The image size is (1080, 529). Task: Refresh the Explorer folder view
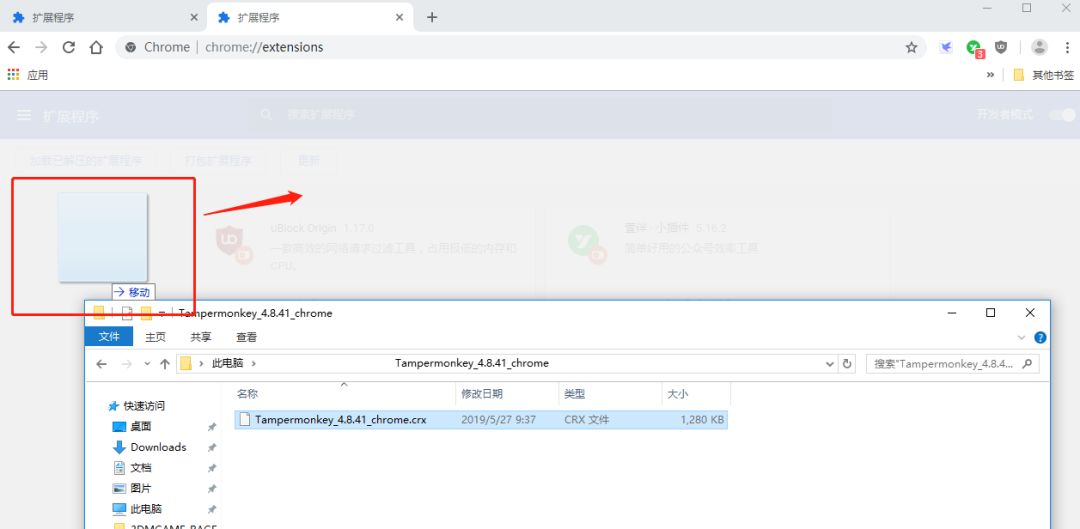point(847,364)
